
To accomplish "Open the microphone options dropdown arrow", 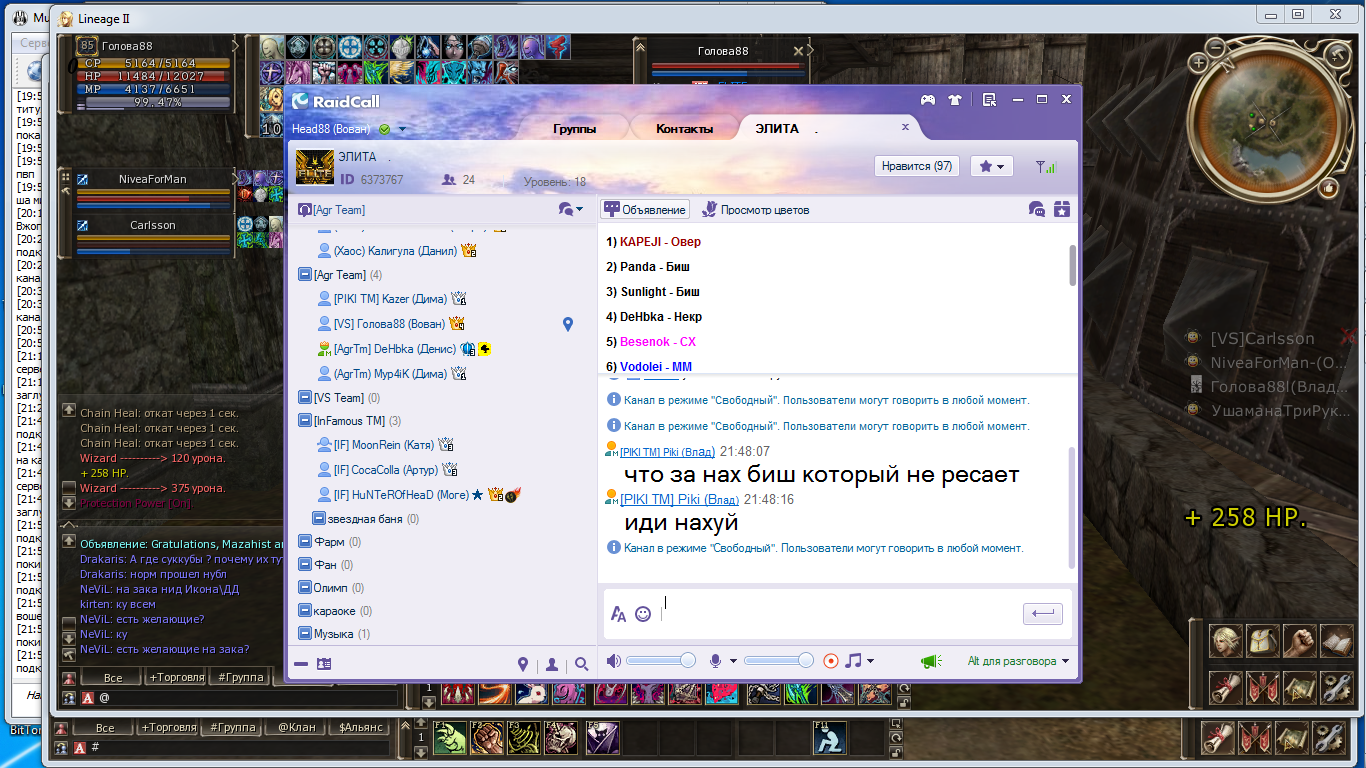I will click(x=733, y=661).
